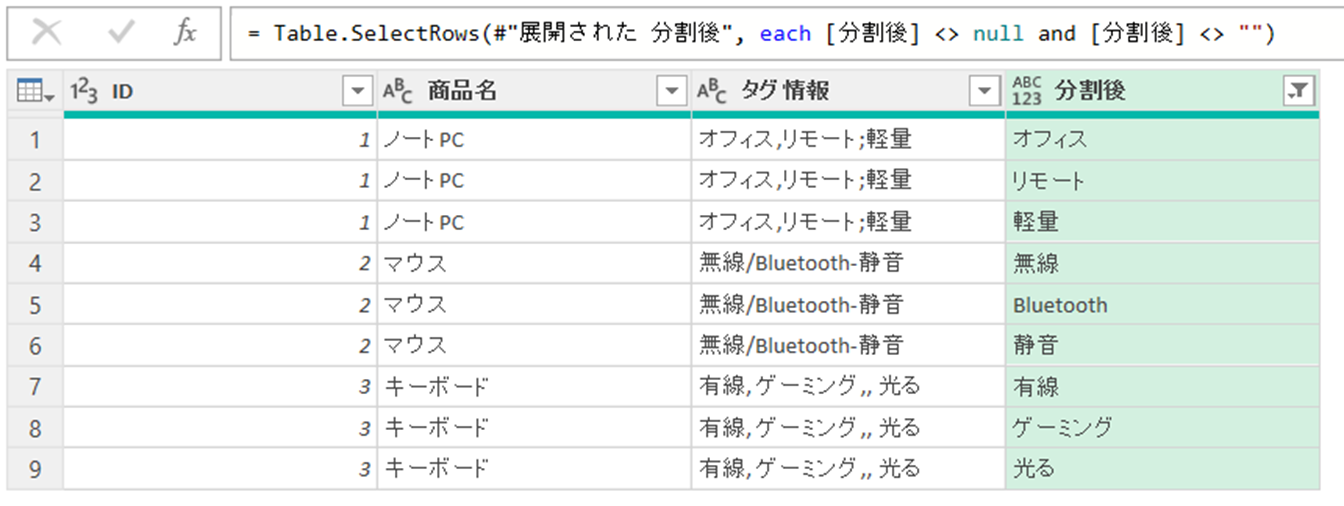
Task: Open the タグ情報 column filter dropdown
Action: pyautogui.click(x=985, y=92)
